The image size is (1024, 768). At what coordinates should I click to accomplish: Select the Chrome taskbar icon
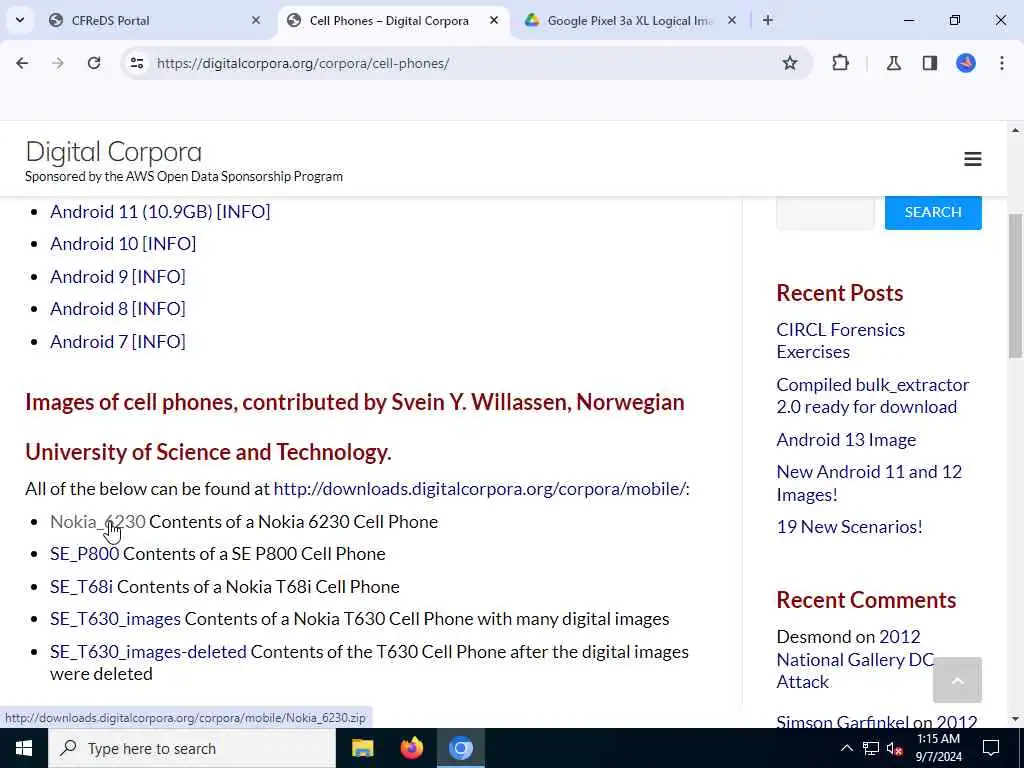(461, 748)
